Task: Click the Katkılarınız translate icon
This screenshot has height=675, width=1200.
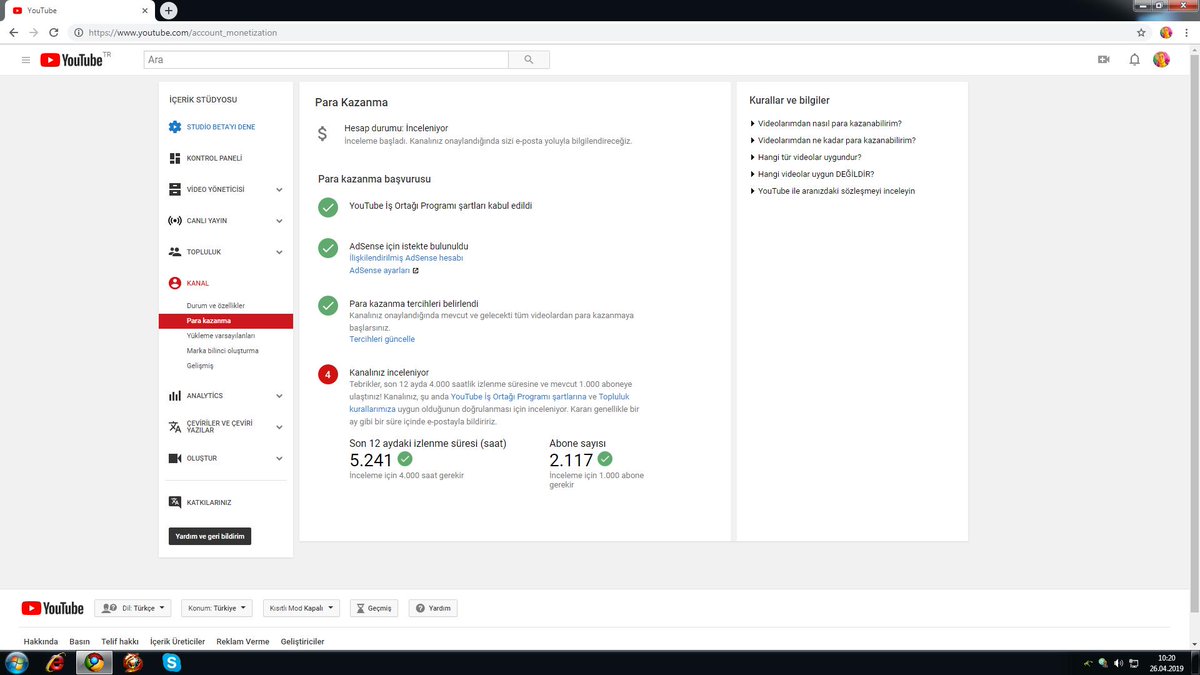Action: tap(175, 502)
